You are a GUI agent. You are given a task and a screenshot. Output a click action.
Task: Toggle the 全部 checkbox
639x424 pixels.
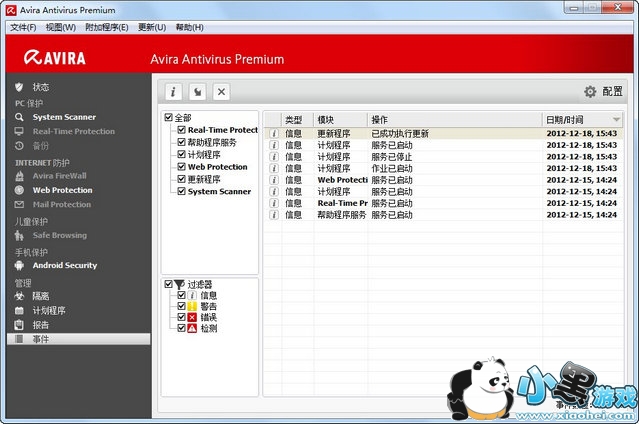(x=168, y=117)
